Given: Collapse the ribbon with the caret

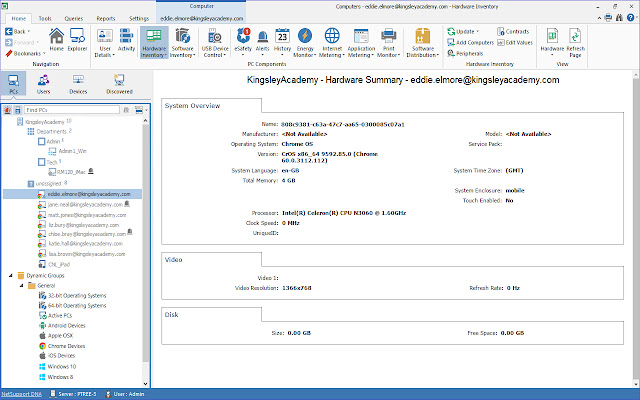Looking at the screenshot, I should click(599, 18).
